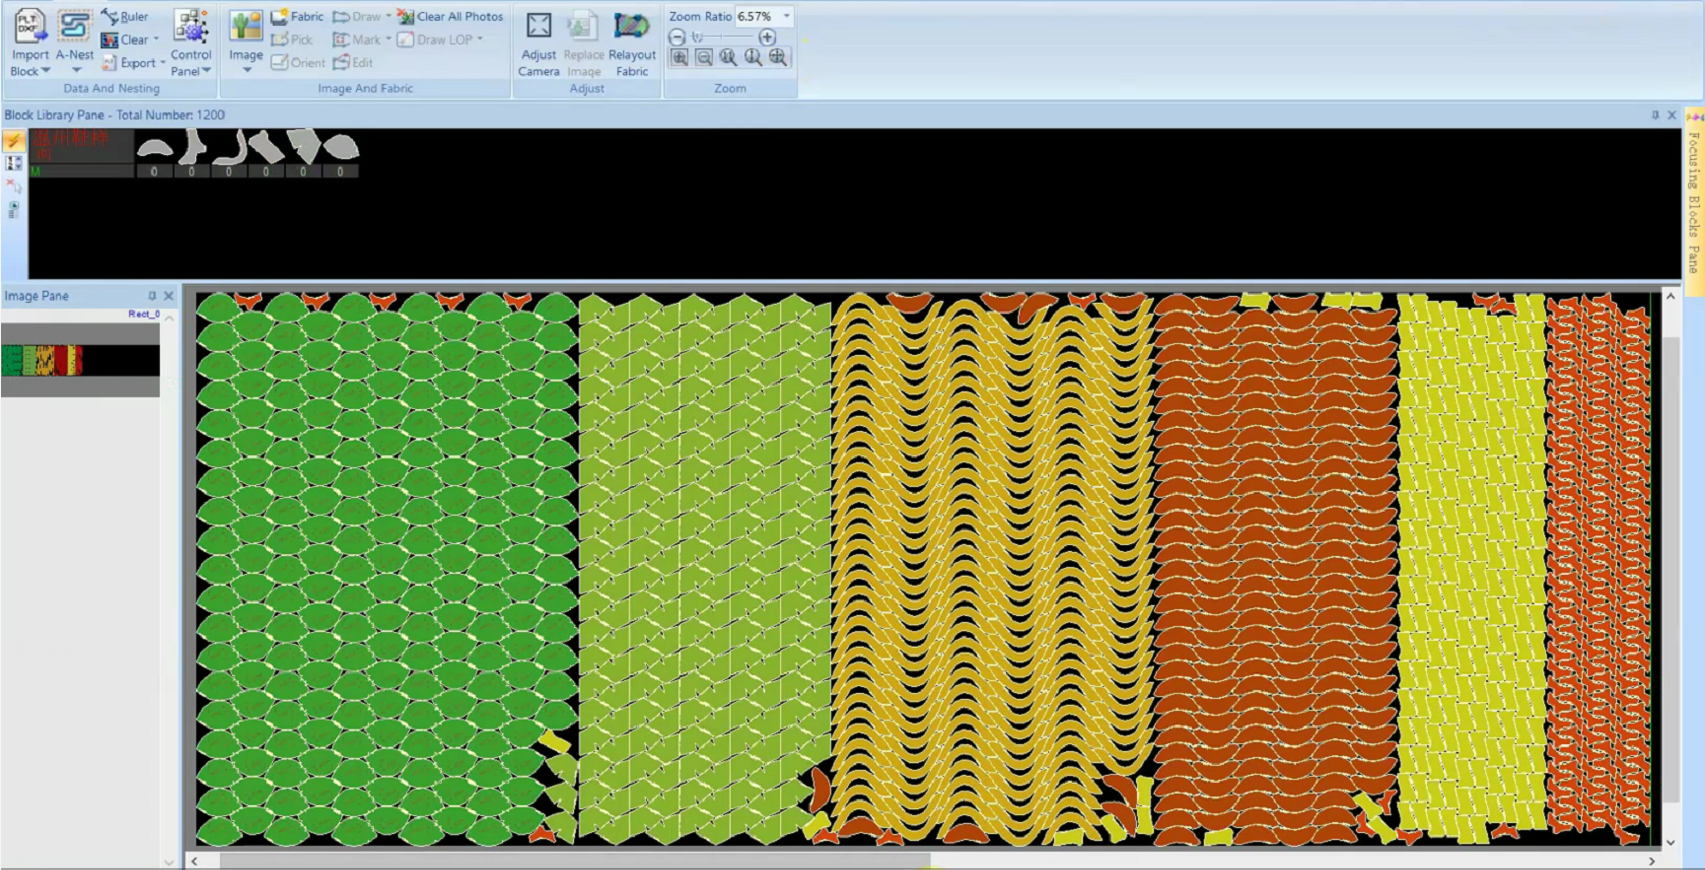Click the Edit tool
This screenshot has height=870, width=1705.
(353, 62)
